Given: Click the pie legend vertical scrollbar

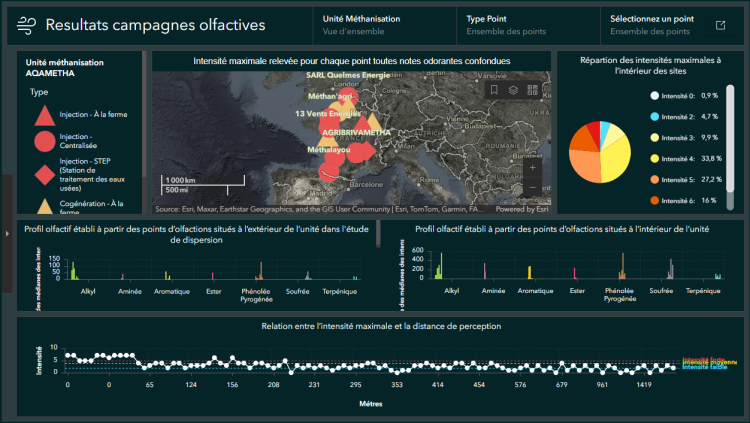Looking at the screenshot, I should (x=730, y=139).
